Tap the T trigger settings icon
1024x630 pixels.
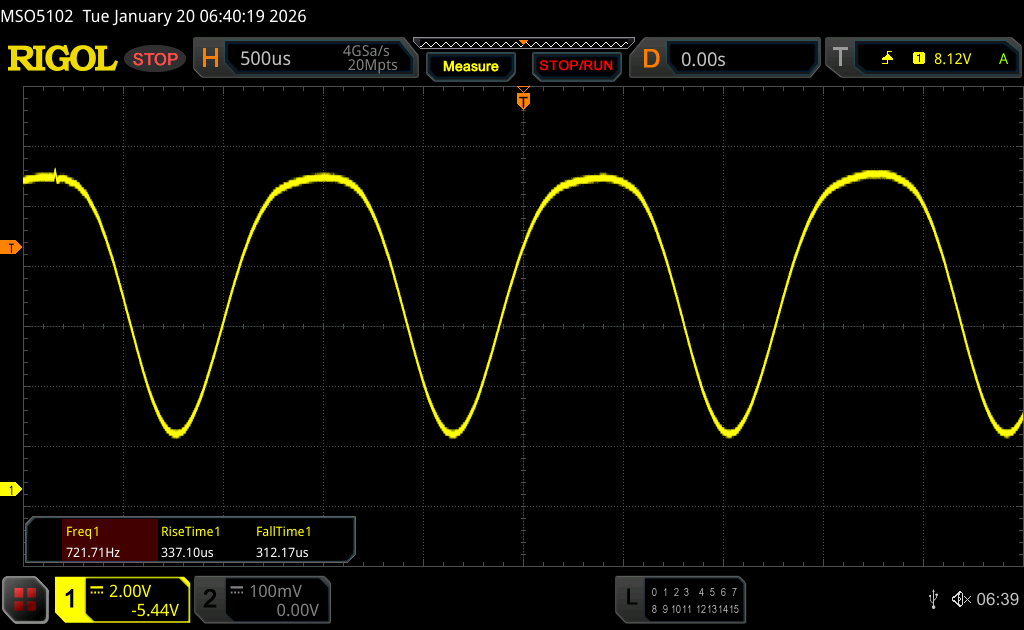(x=840, y=59)
